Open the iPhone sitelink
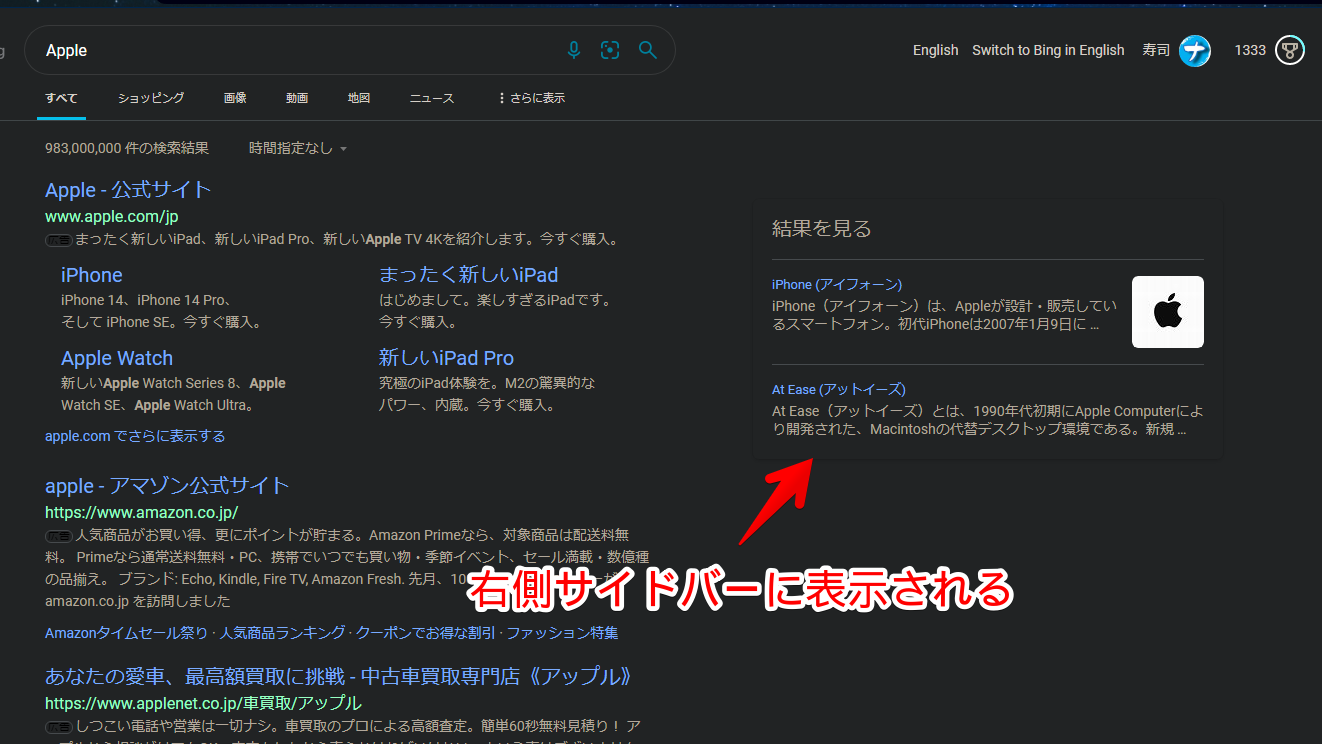This screenshot has height=744, width=1322. [x=92, y=275]
